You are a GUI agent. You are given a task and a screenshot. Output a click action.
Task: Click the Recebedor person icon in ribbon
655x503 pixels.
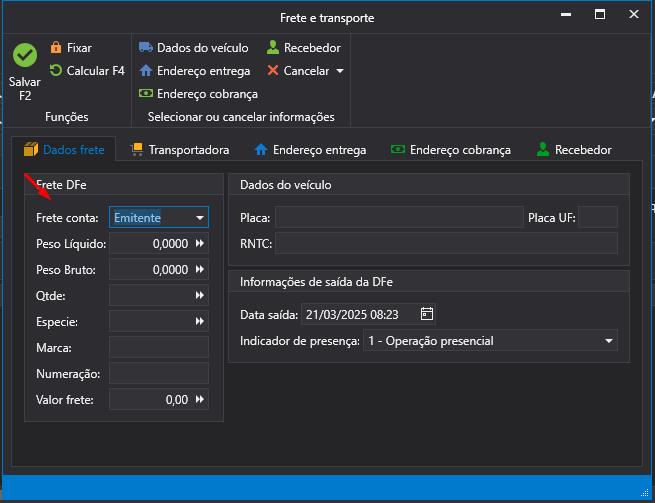(x=273, y=47)
